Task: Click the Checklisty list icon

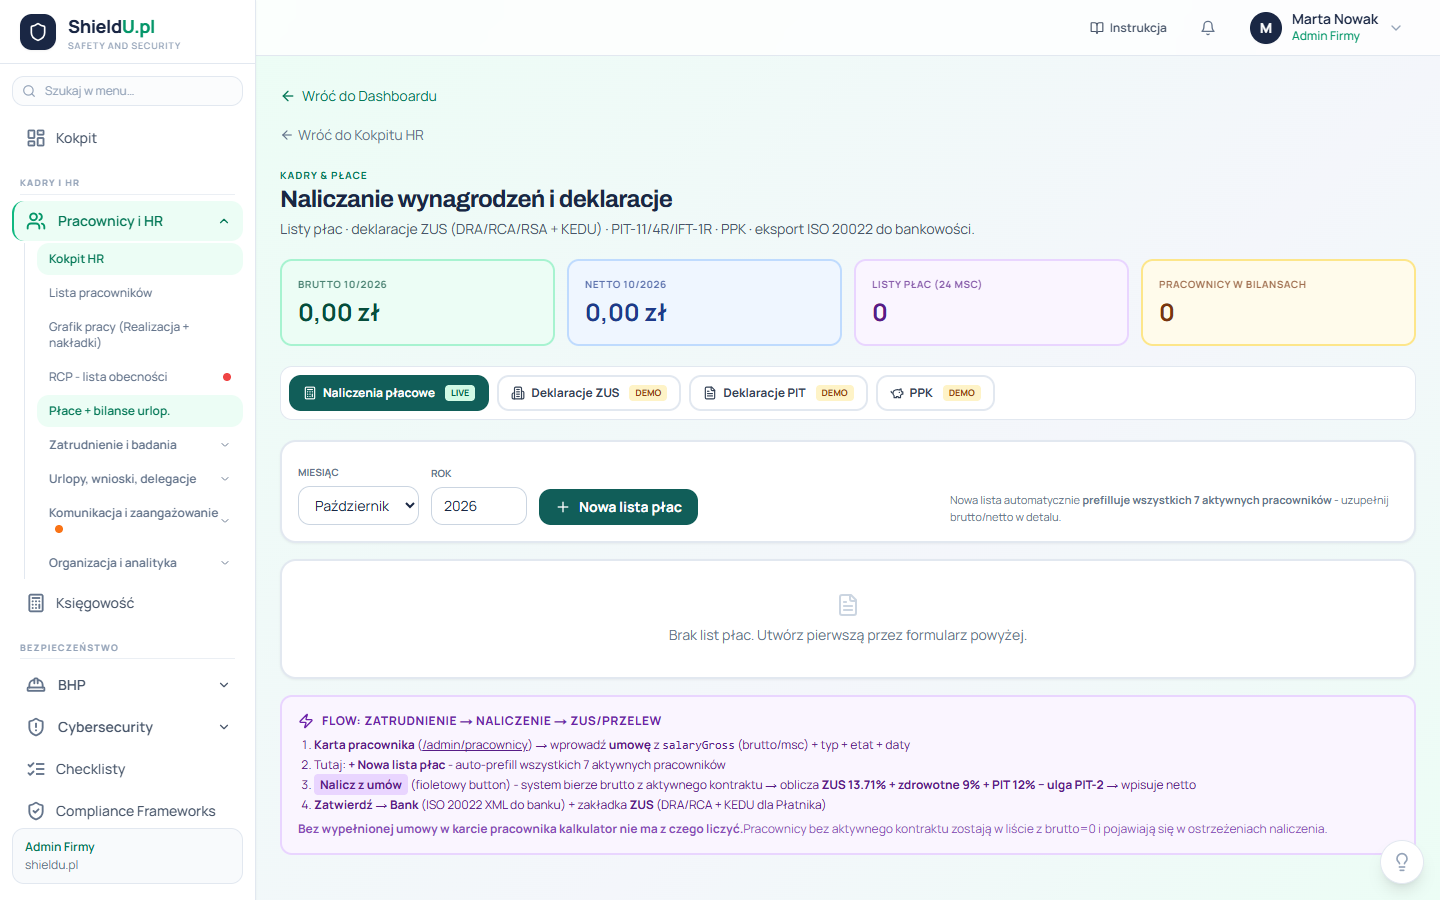Action: [x=36, y=769]
